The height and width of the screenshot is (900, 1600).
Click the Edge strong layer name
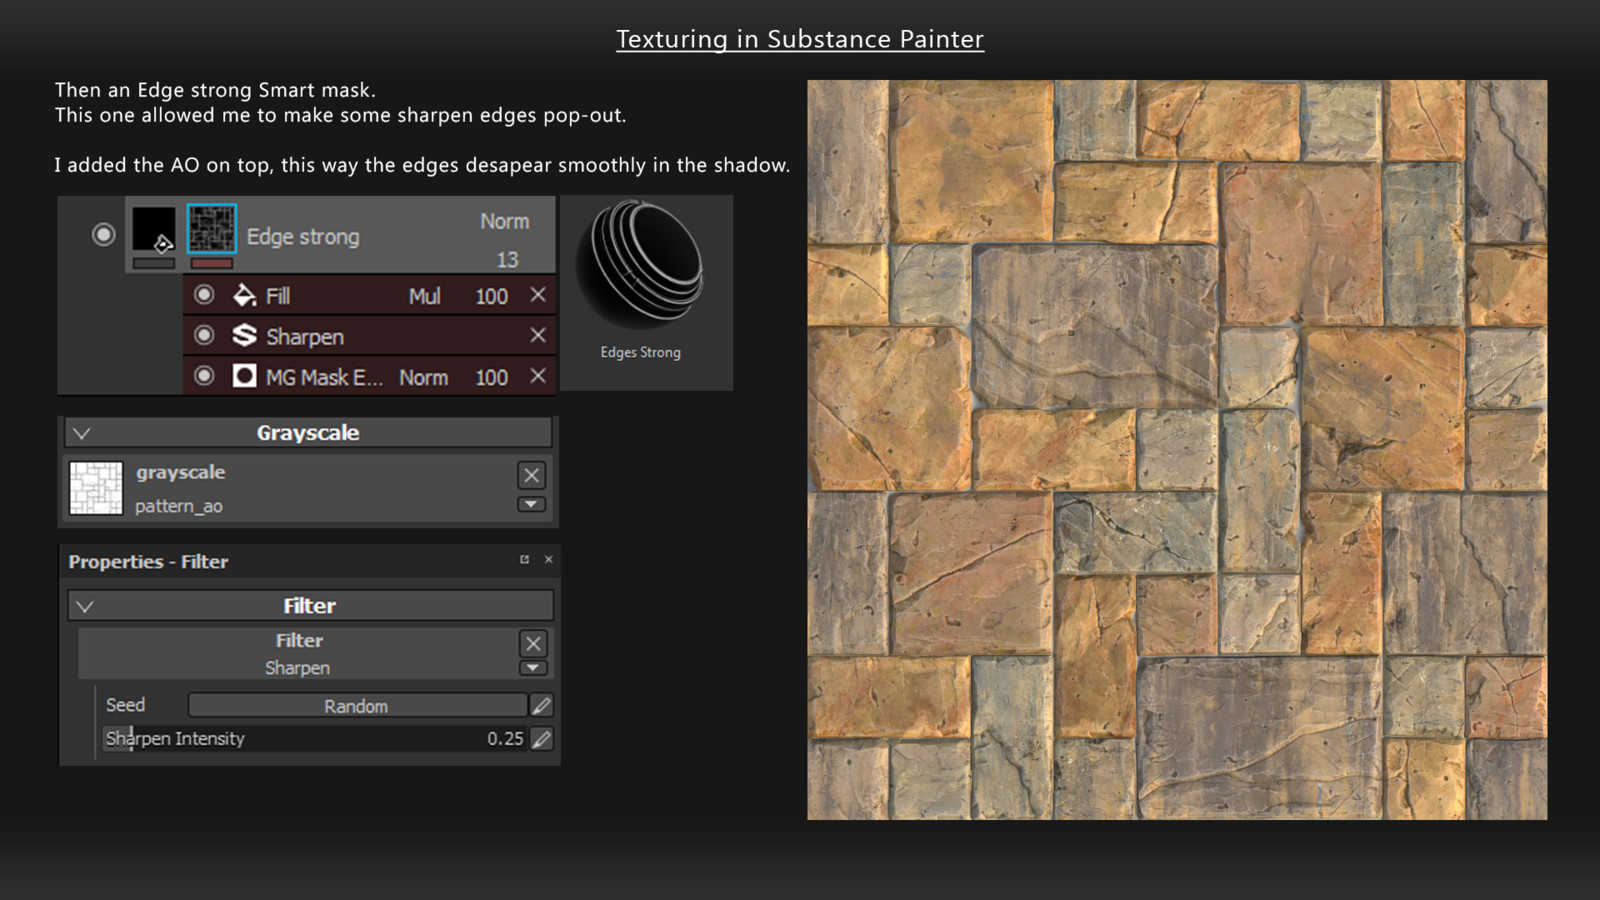pyautogui.click(x=303, y=237)
